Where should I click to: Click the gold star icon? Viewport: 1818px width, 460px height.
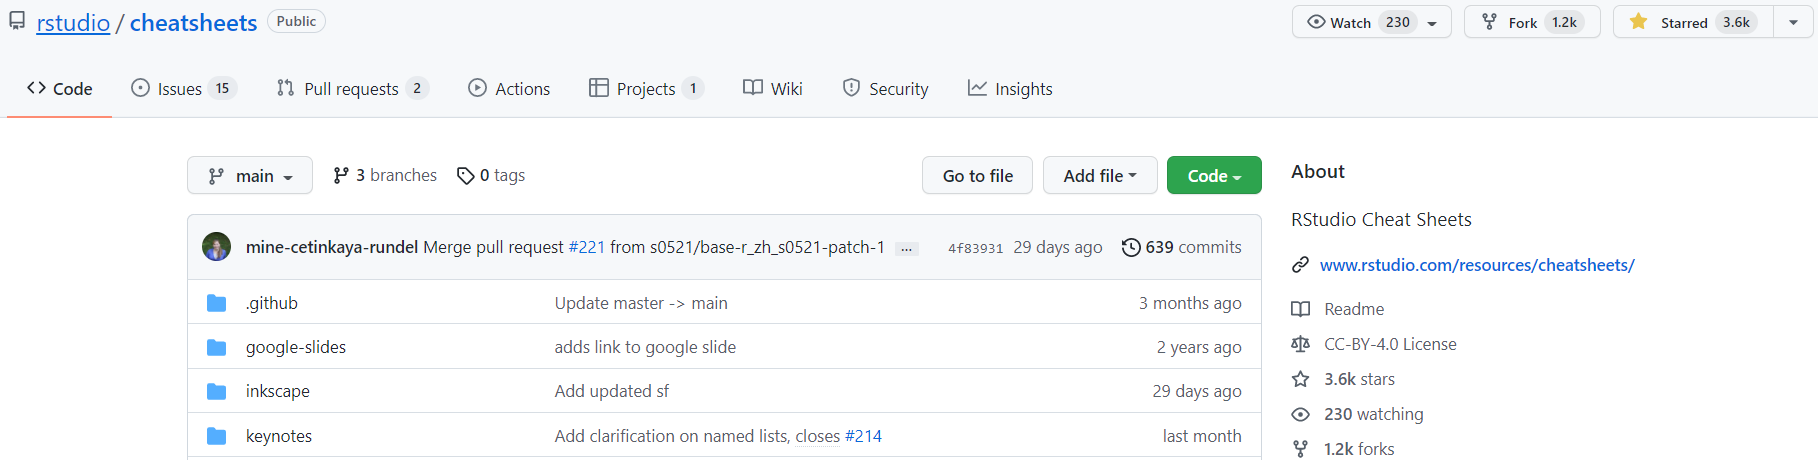pos(1638,21)
